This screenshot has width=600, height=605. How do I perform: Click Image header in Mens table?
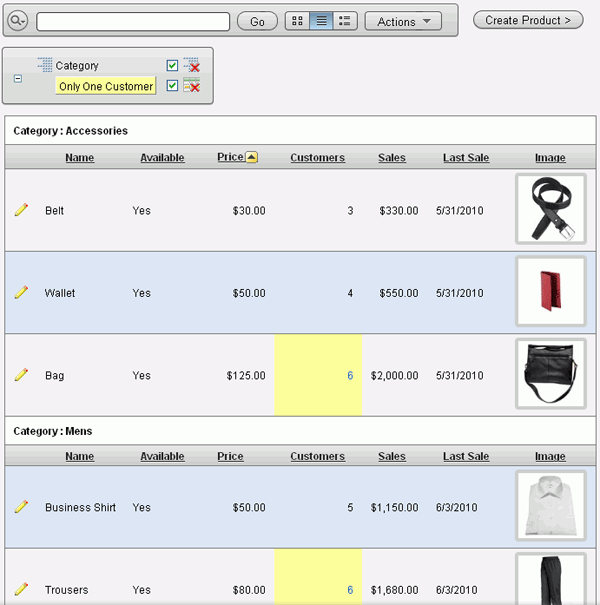tap(550, 456)
